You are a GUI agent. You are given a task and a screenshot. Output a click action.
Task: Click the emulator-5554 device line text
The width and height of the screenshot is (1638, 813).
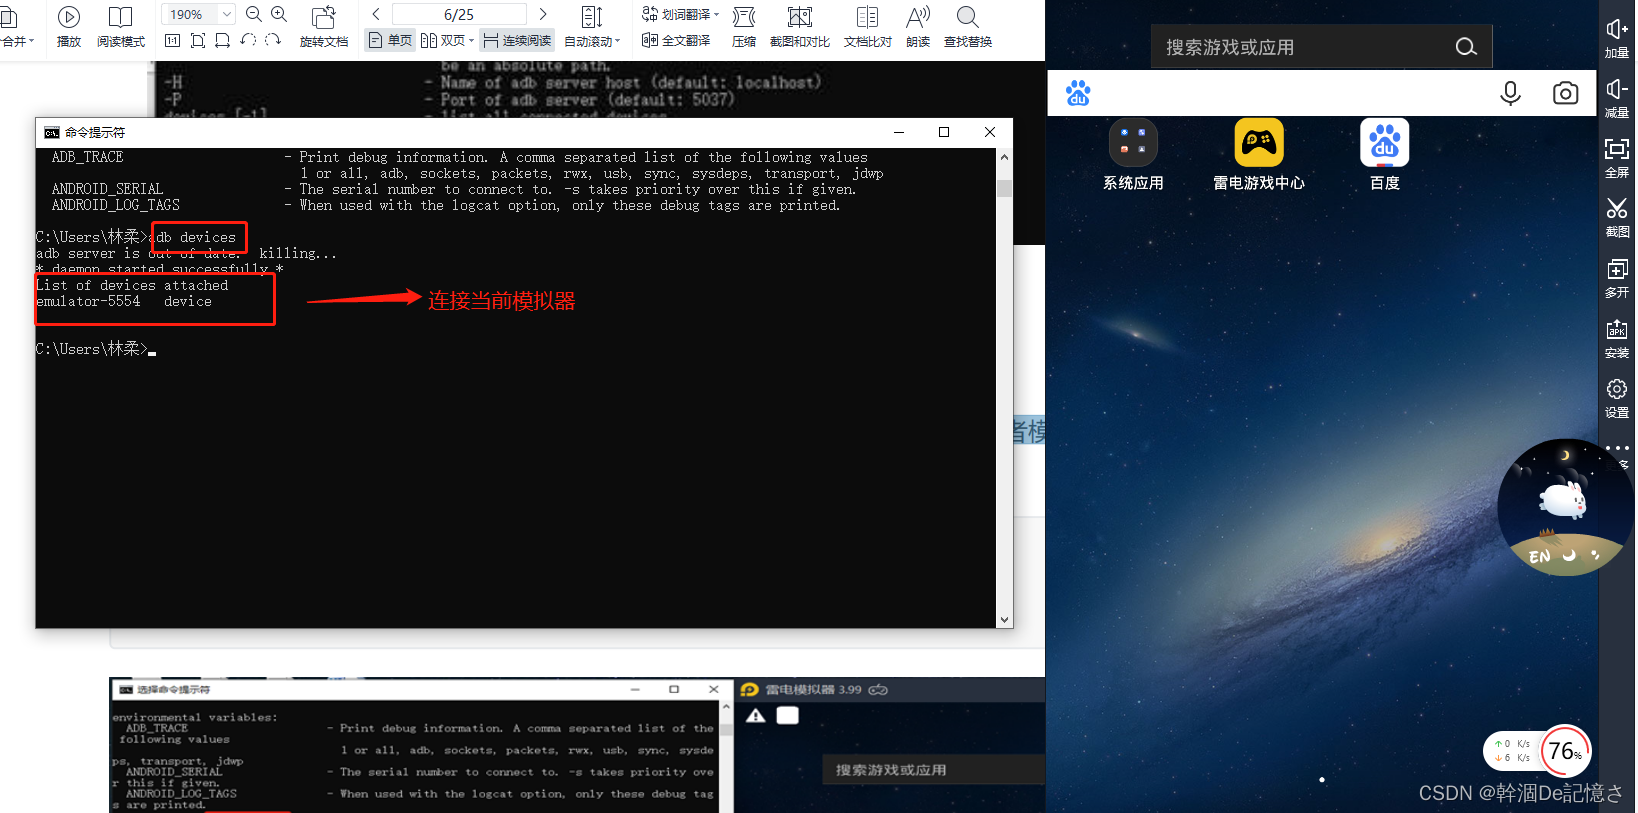124,301
